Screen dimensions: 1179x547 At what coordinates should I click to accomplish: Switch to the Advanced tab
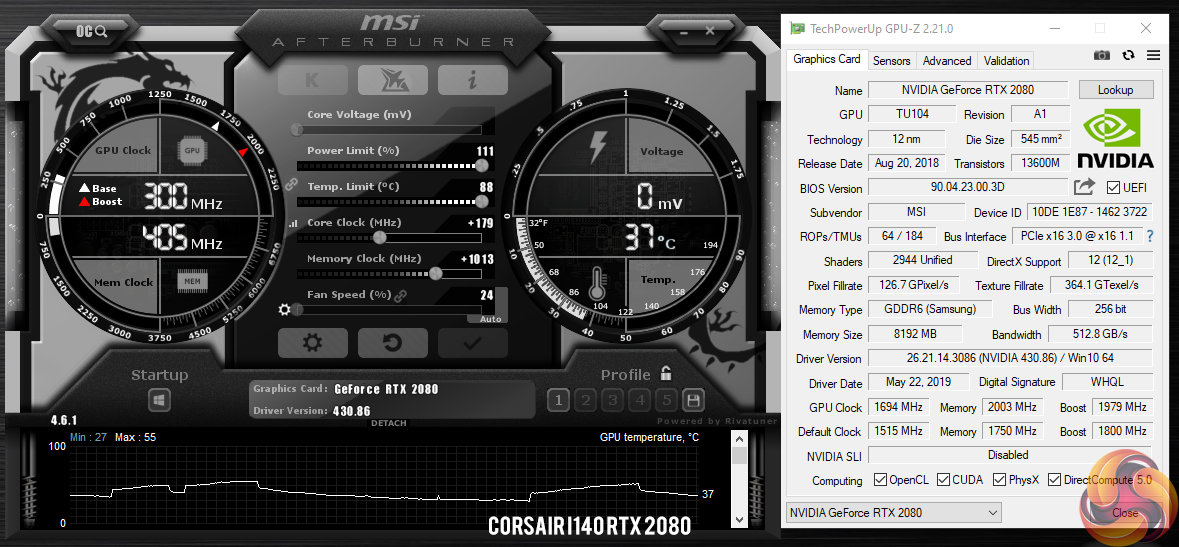click(x=947, y=60)
